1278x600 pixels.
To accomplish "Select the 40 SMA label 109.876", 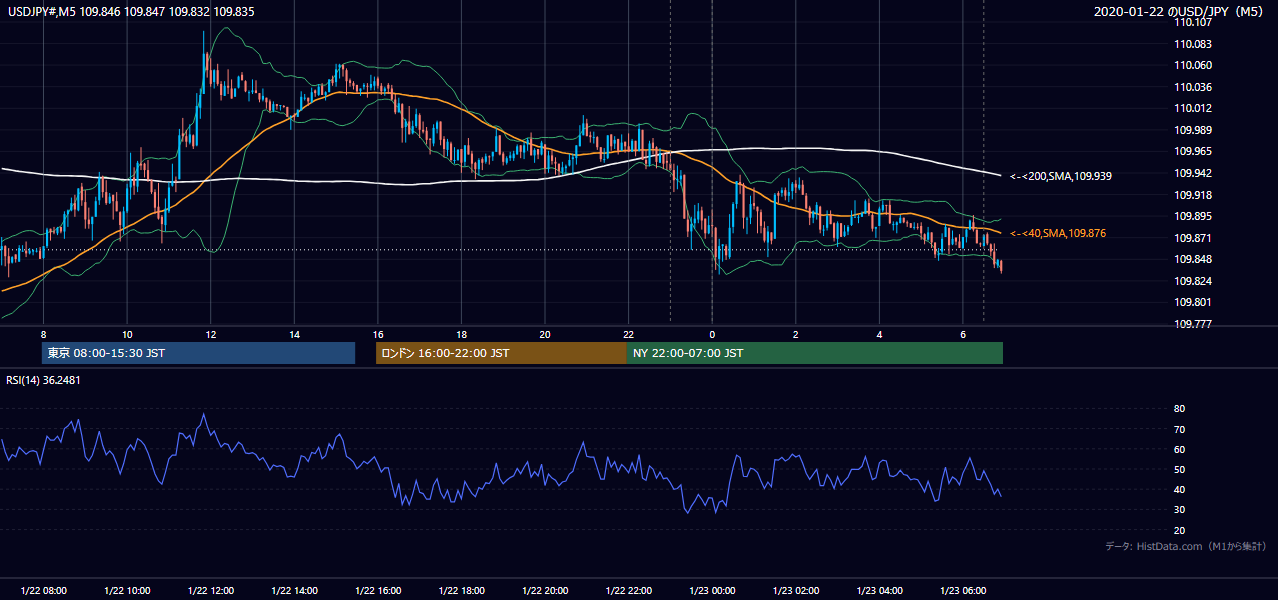I will (x=1059, y=233).
